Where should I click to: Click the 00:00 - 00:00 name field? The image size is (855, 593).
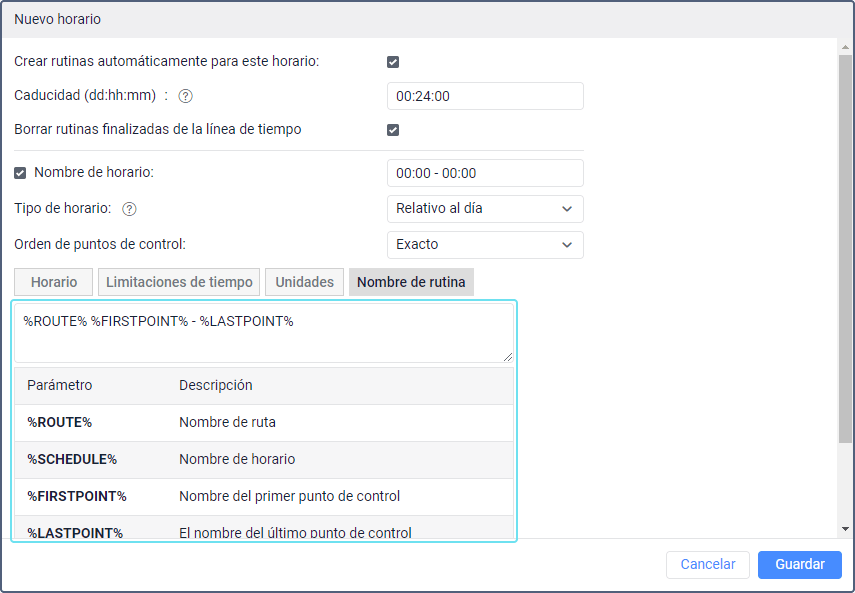click(485, 173)
